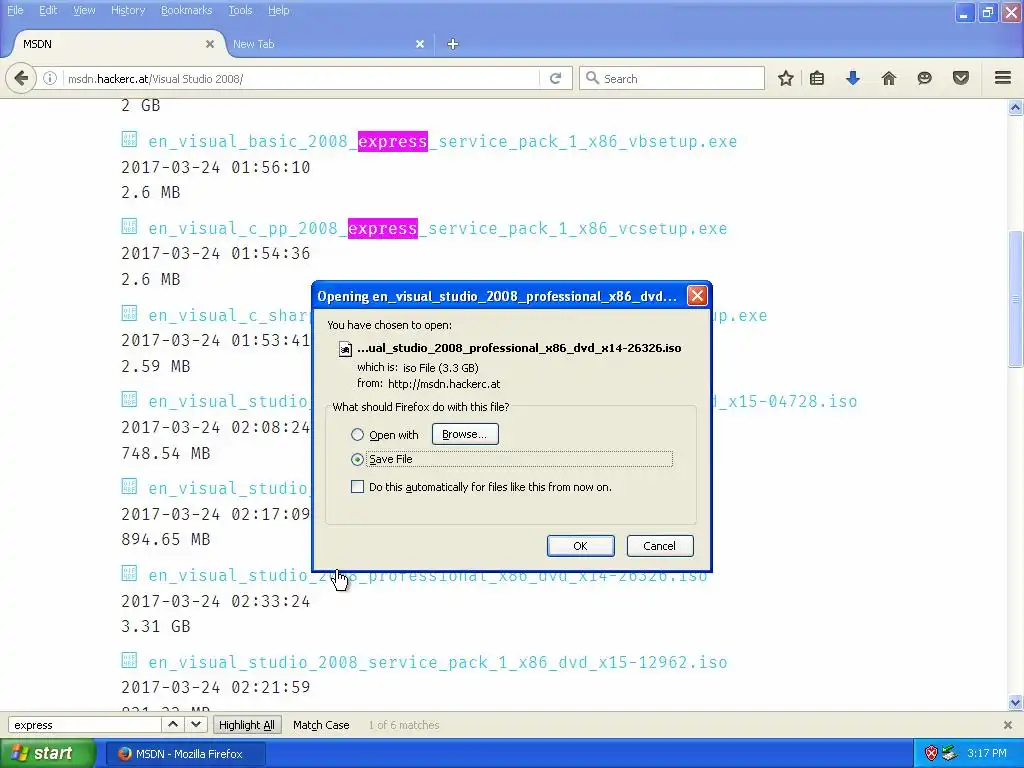Click scrollbar down arrow
1024x768 pixels.
[x=1016, y=703]
